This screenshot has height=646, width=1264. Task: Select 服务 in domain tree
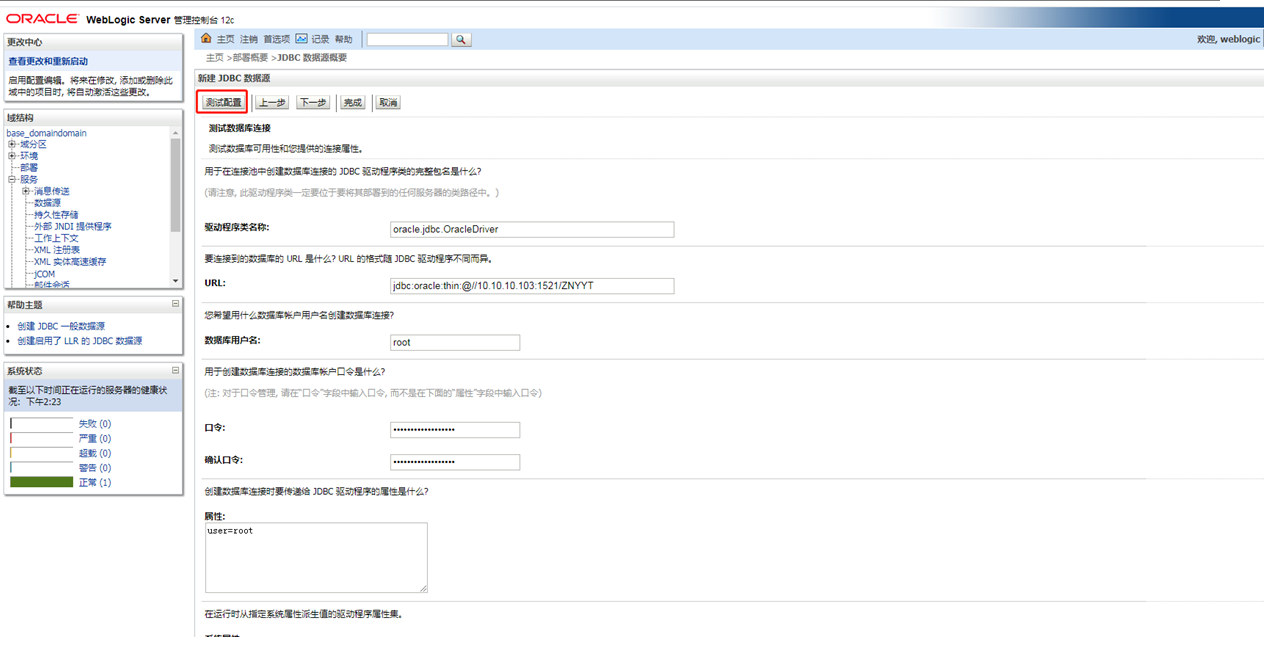coord(29,179)
